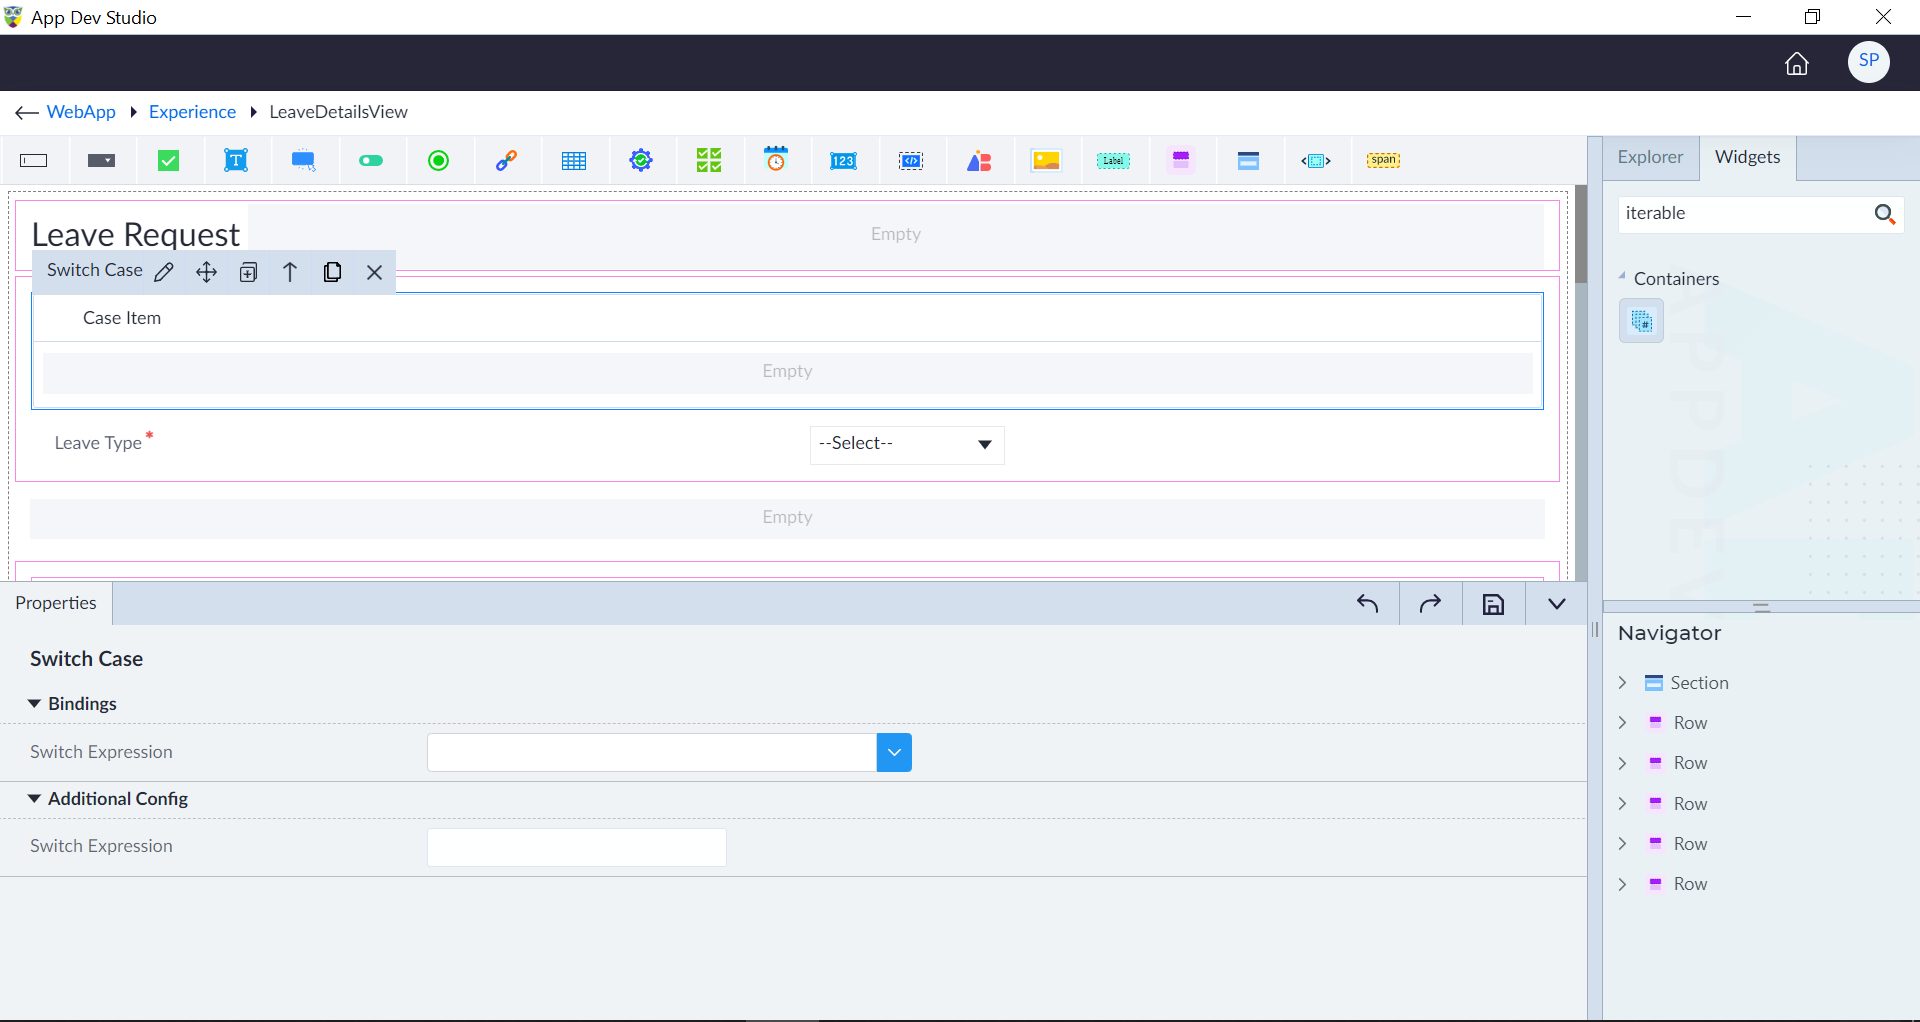
Task: Insert the link widget
Action: (x=506, y=161)
